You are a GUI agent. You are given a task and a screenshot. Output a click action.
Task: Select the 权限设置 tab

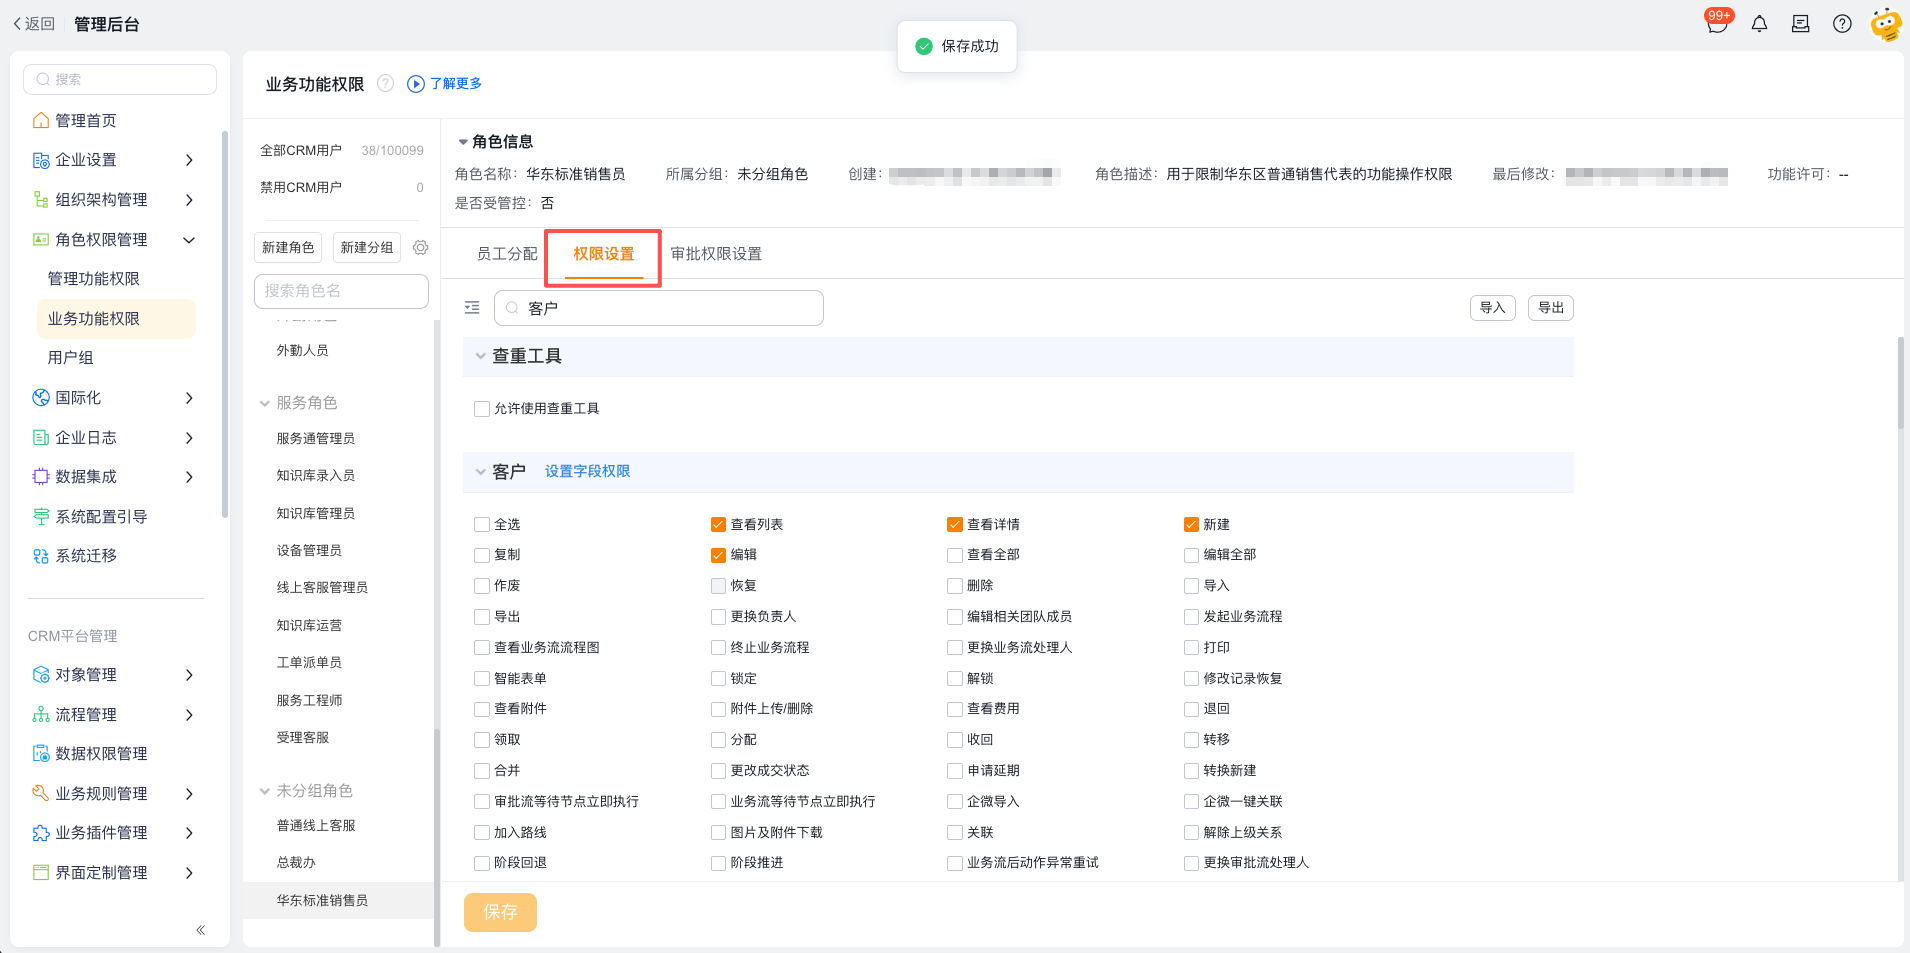point(604,254)
